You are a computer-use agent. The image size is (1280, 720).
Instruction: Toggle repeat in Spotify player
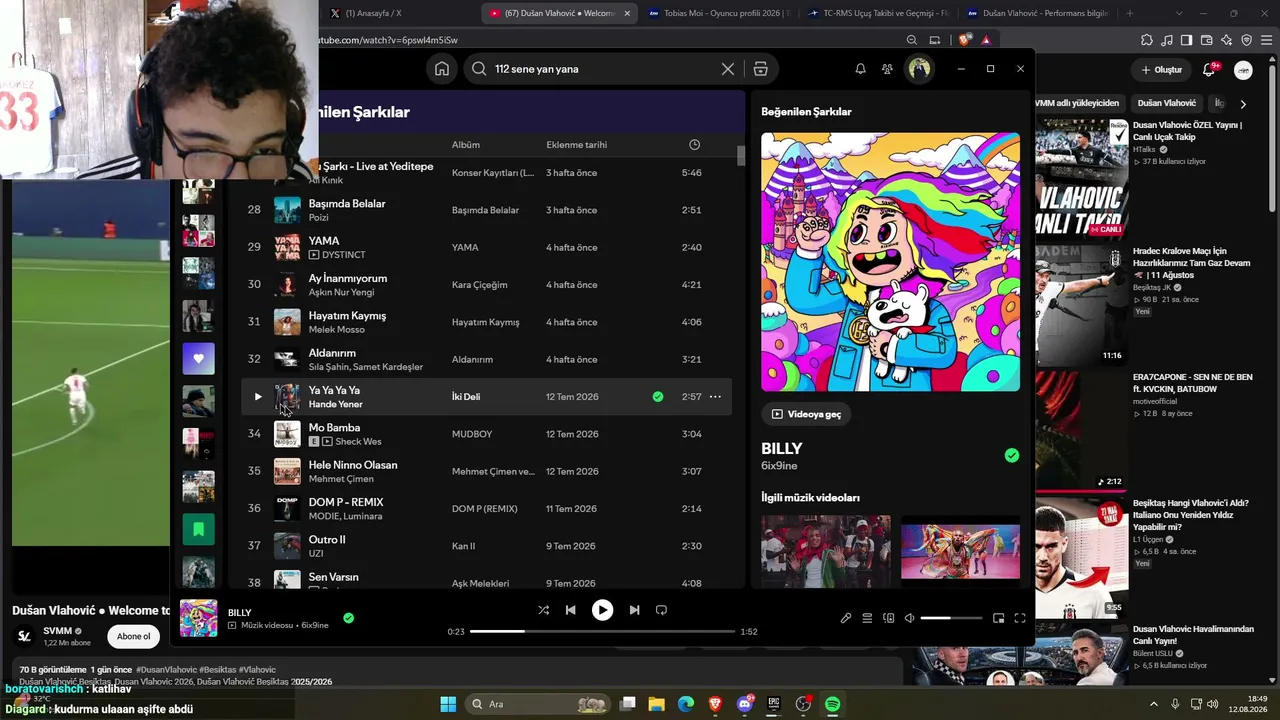pyautogui.click(x=661, y=610)
